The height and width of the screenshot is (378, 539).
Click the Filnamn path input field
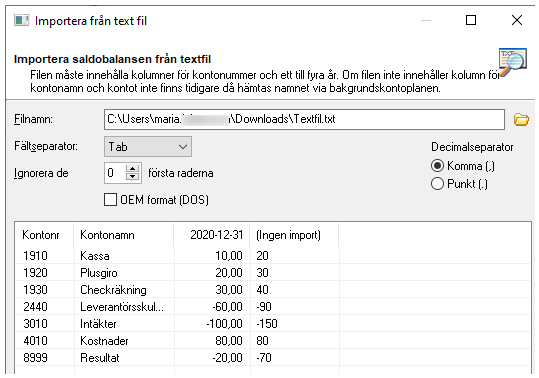coord(304,119)
